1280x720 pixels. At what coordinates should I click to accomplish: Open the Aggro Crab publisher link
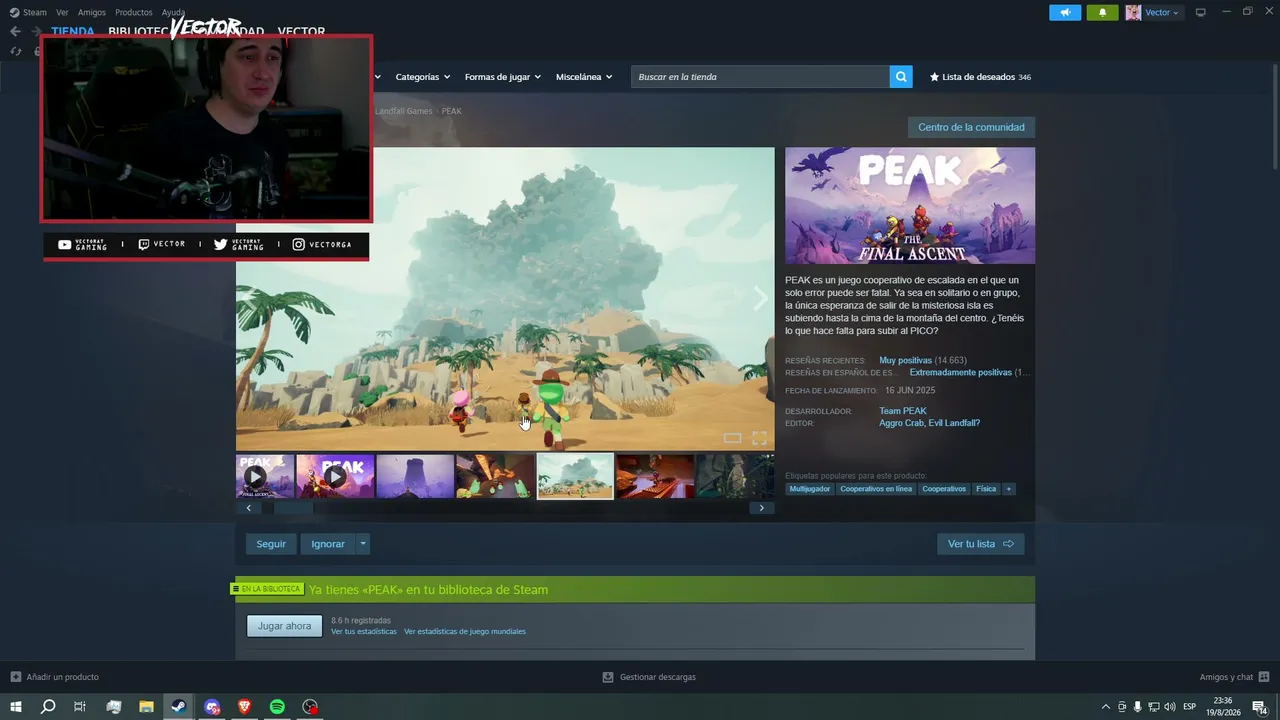901,423
